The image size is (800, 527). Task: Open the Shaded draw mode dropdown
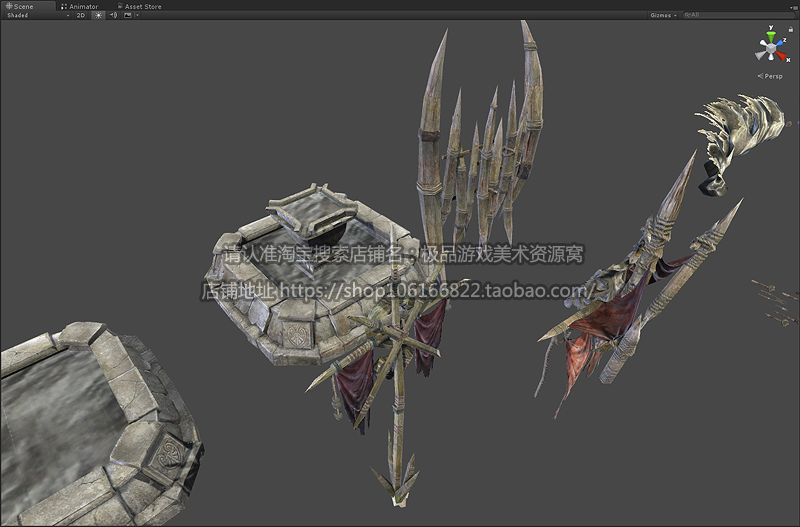coord(37,15)
